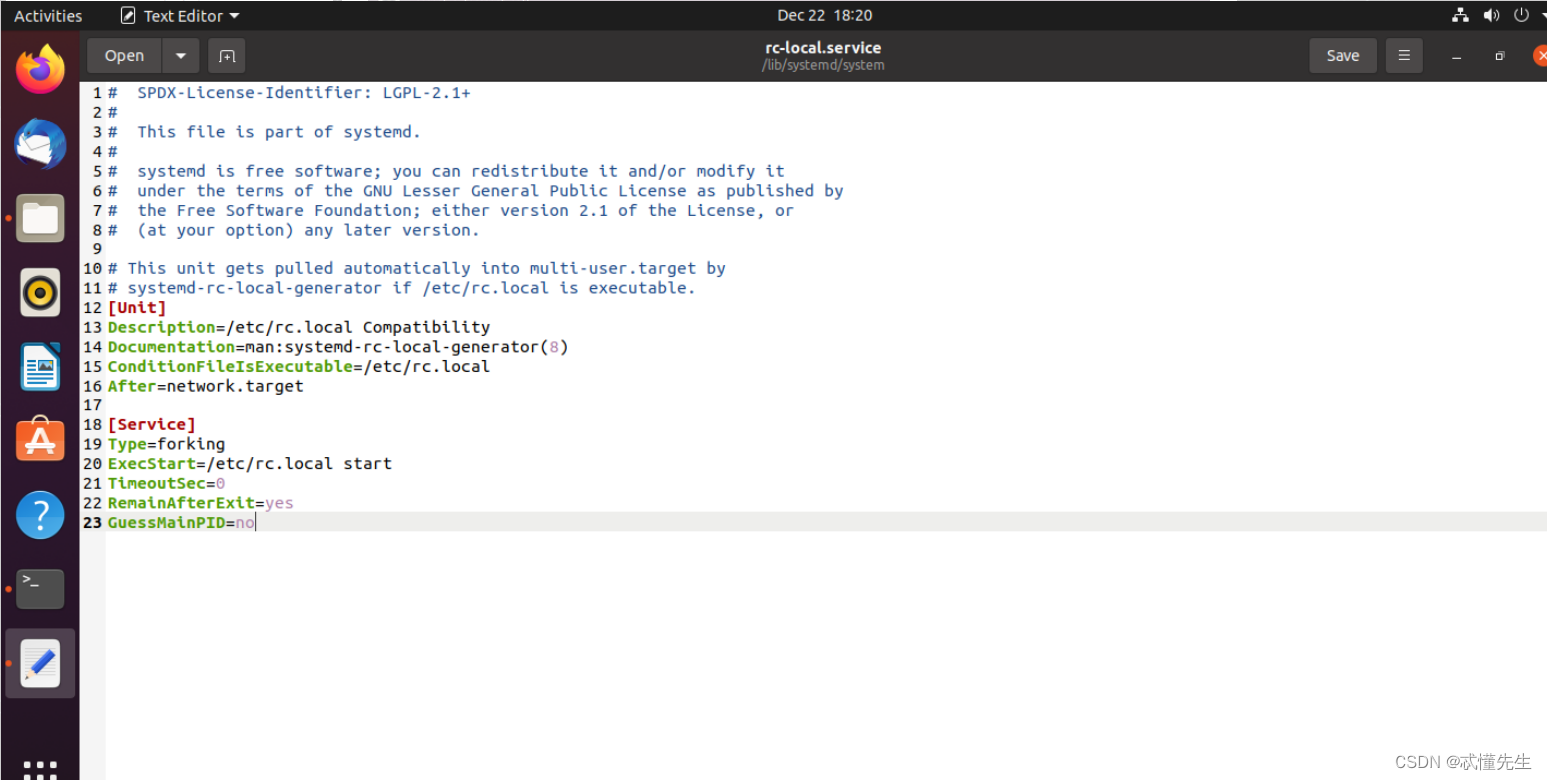Click the network status icon
Image resolution: width=1547 pixels, height=780 pixels.
1460,15
